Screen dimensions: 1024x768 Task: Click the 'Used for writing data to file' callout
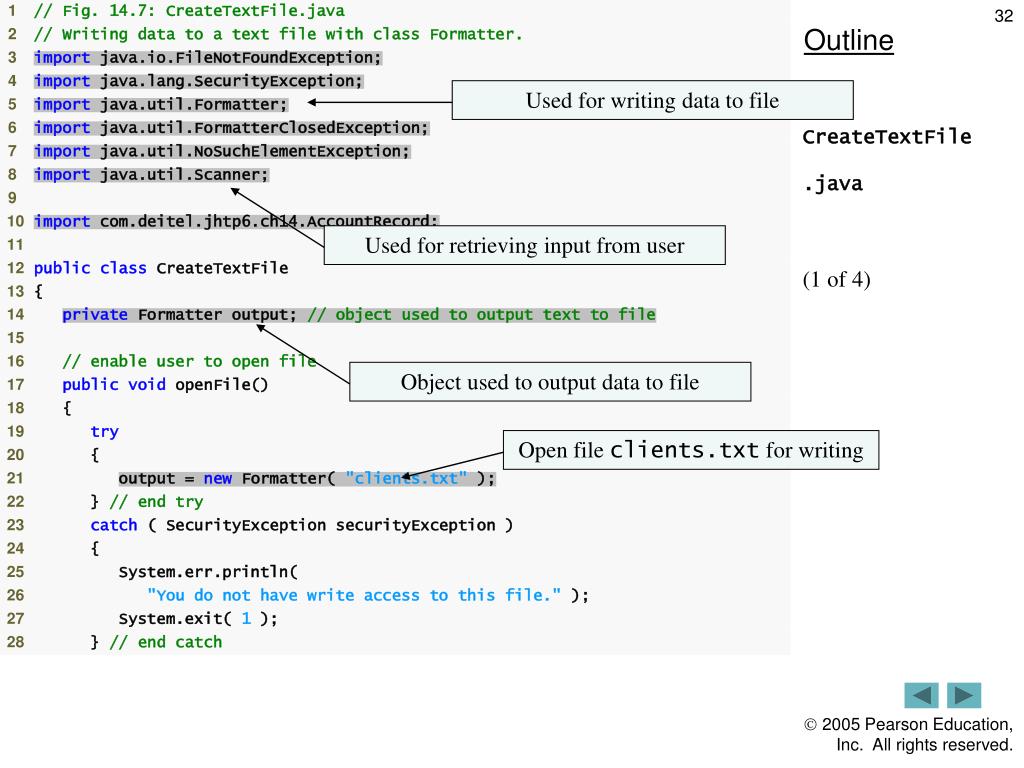(652, 100)
